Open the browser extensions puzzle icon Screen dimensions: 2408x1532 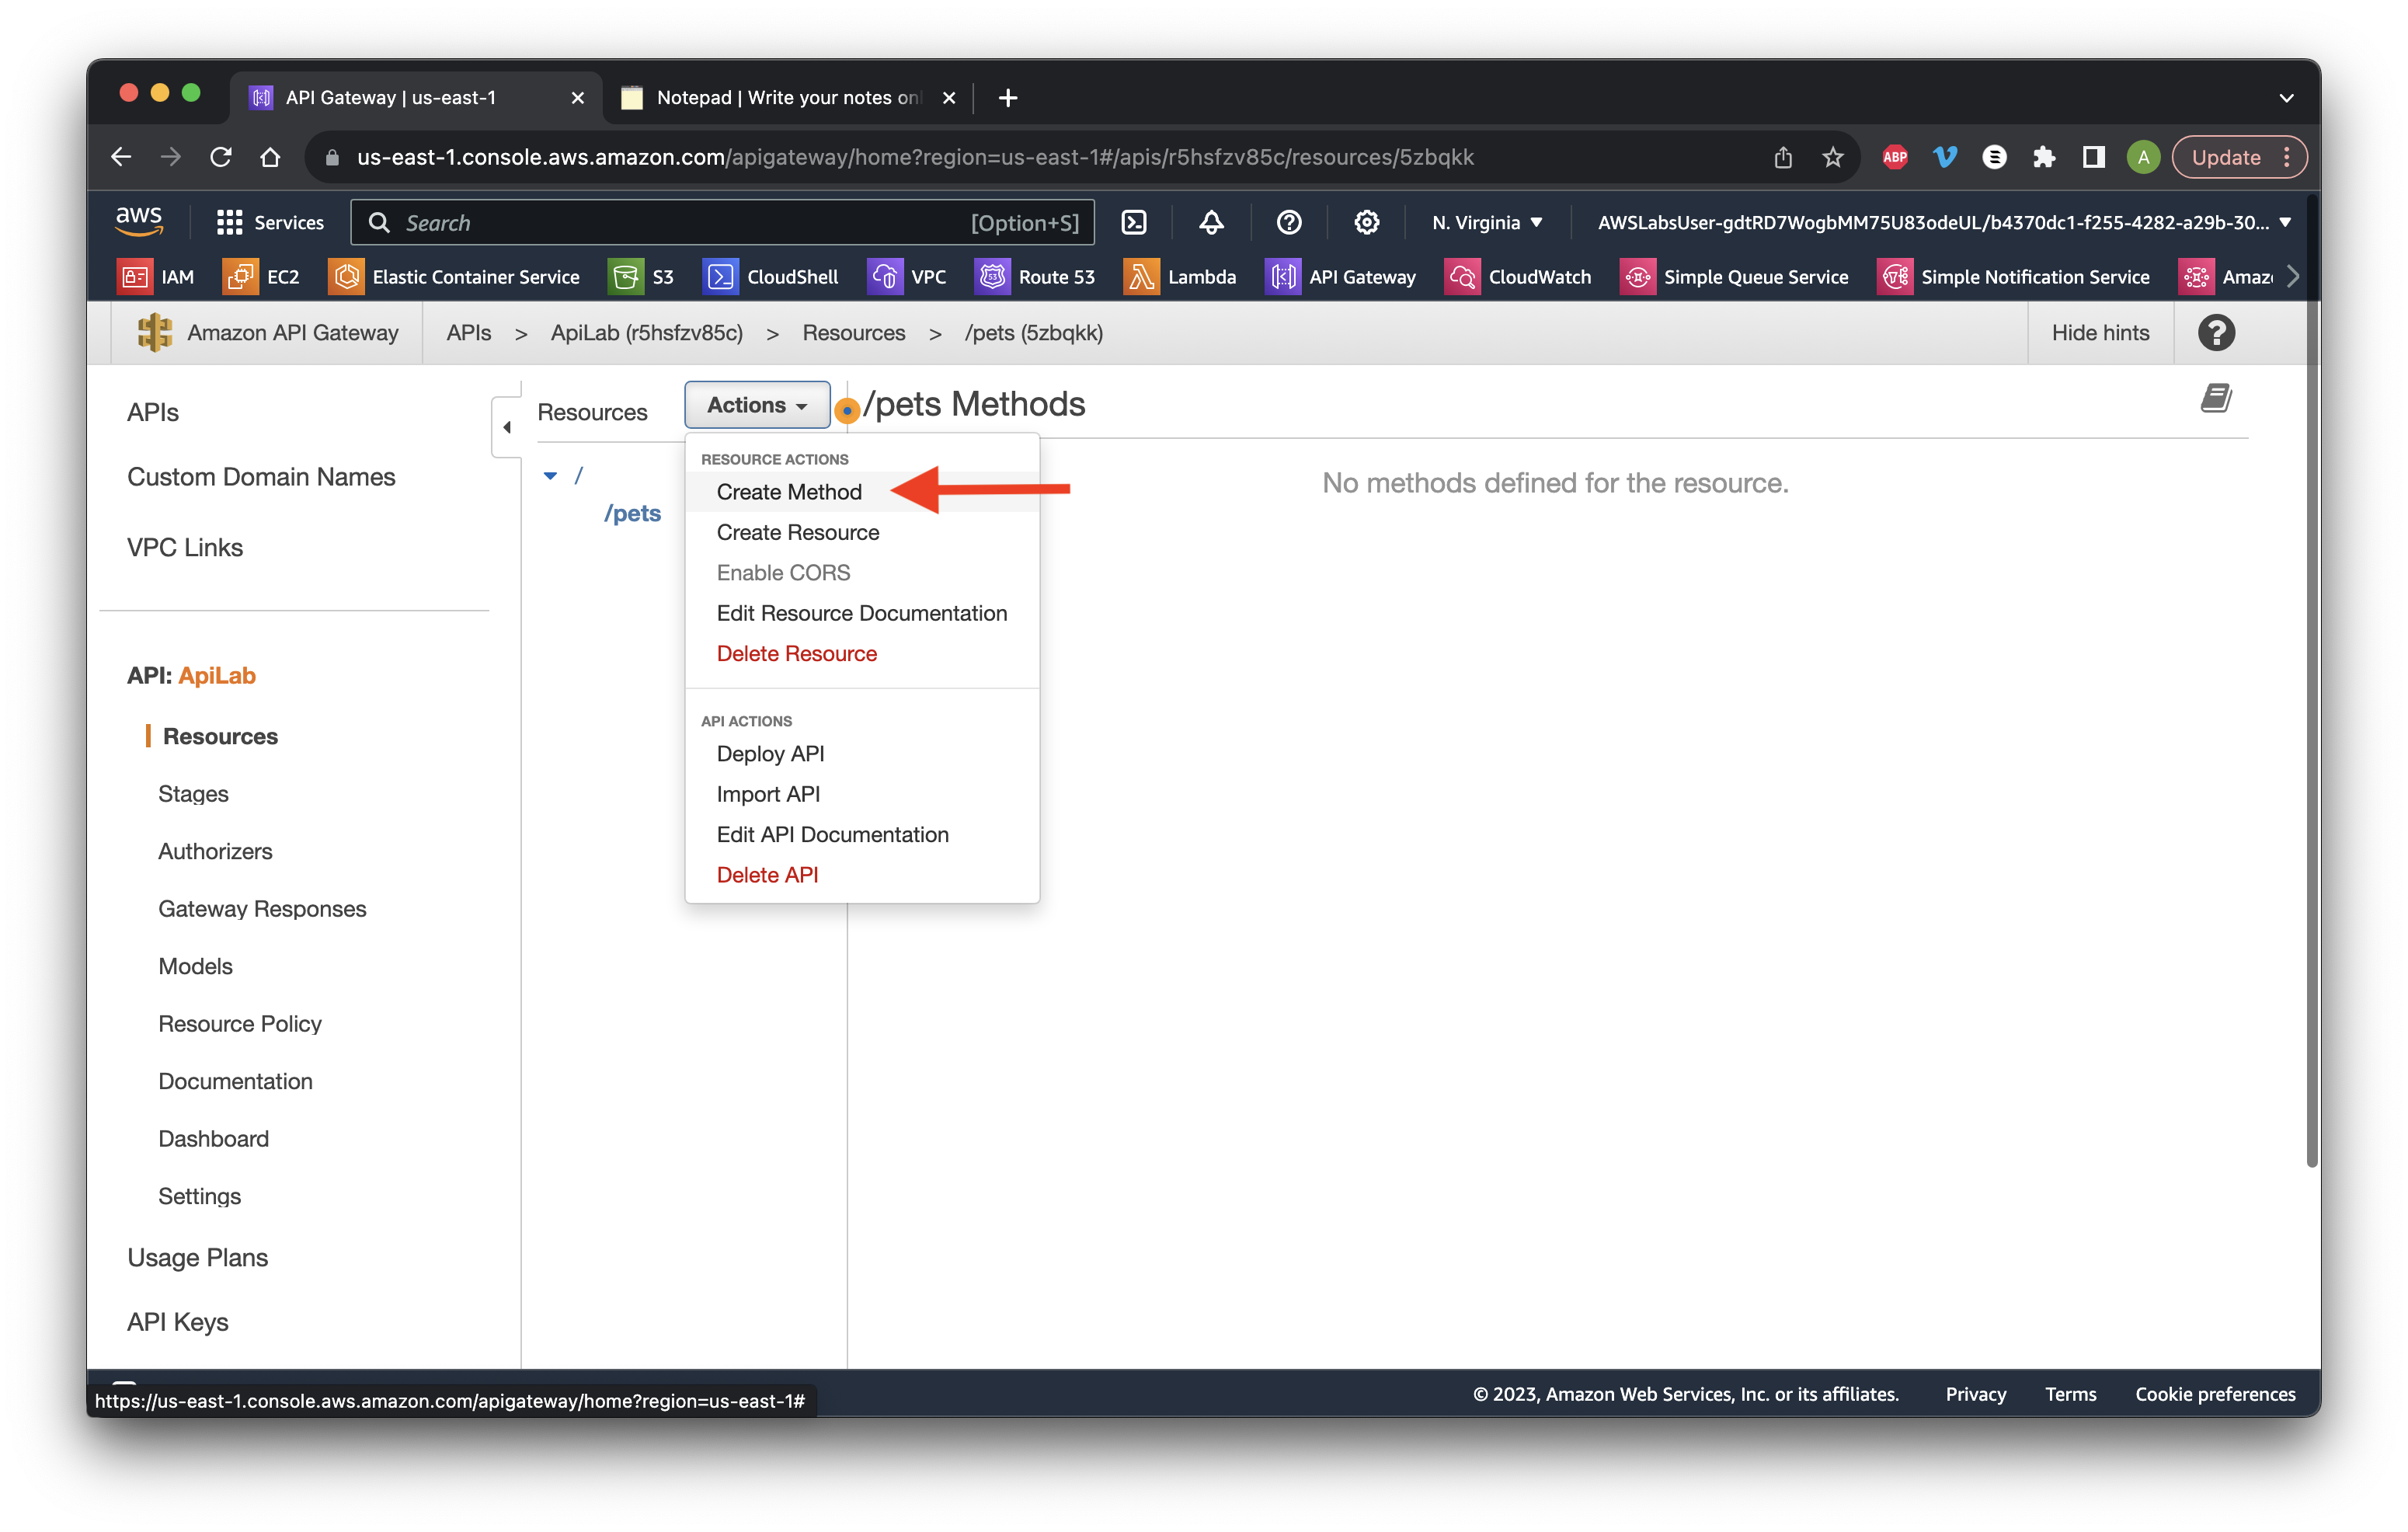point(2043,157)
